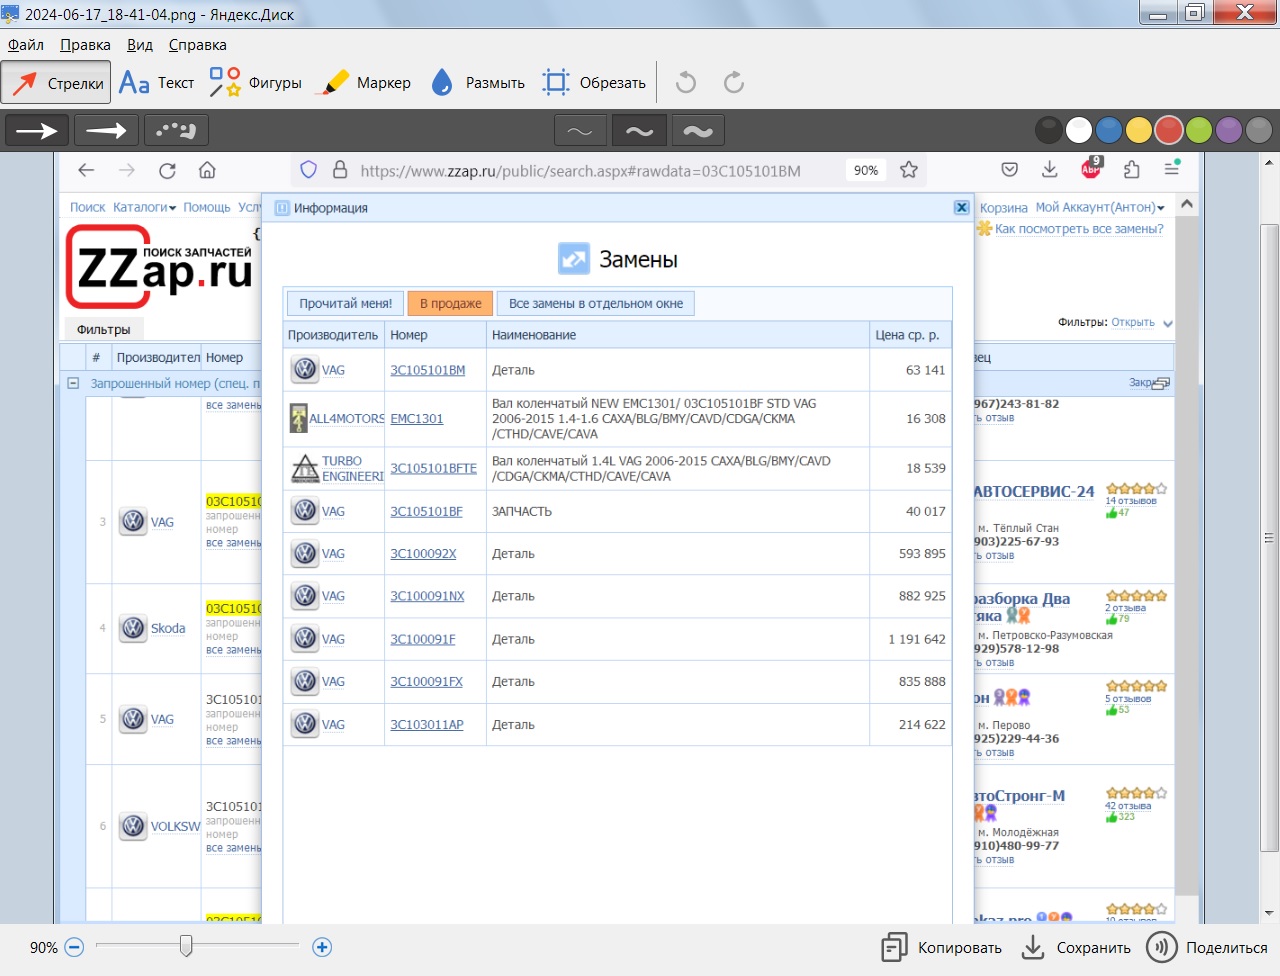Click the editor's vertical scrollbar
This screenshot has height=976, width=1280.
[1269, 538]
